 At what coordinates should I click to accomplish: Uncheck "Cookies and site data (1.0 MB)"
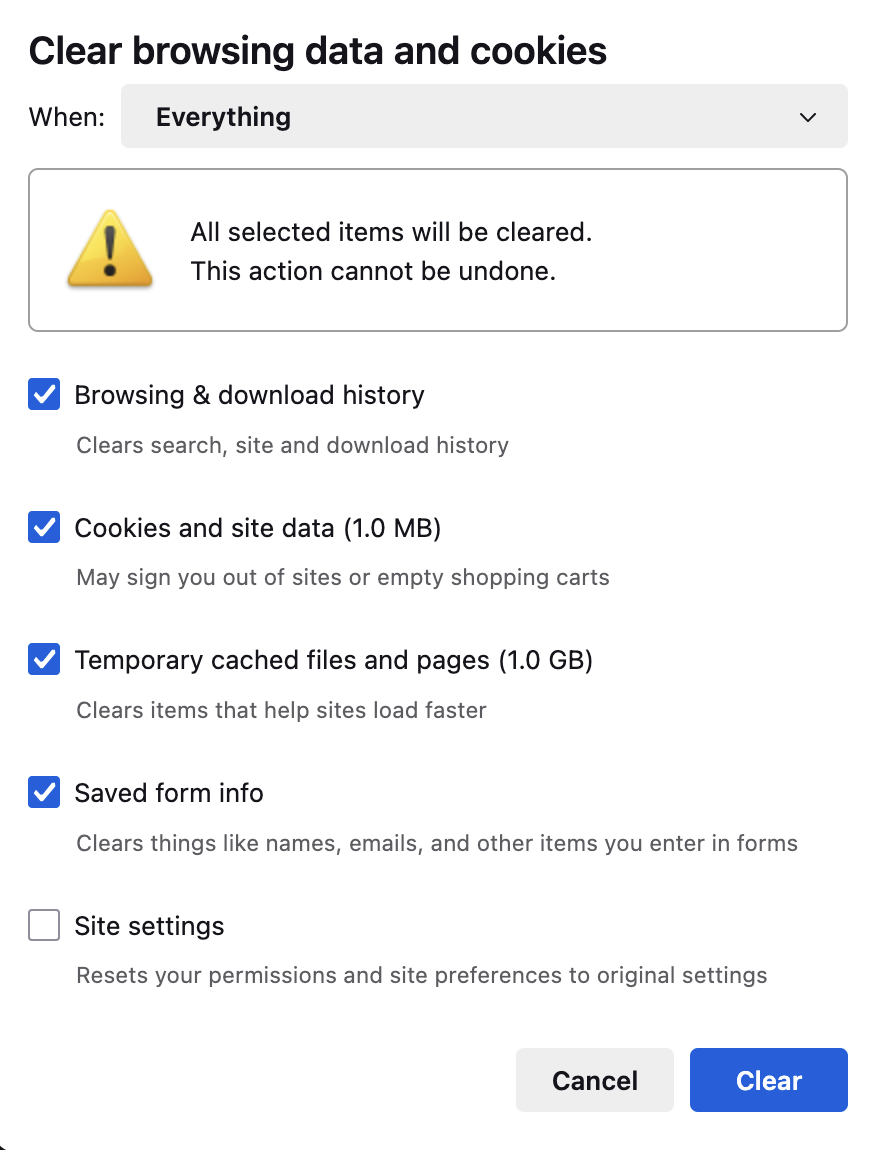43,527
